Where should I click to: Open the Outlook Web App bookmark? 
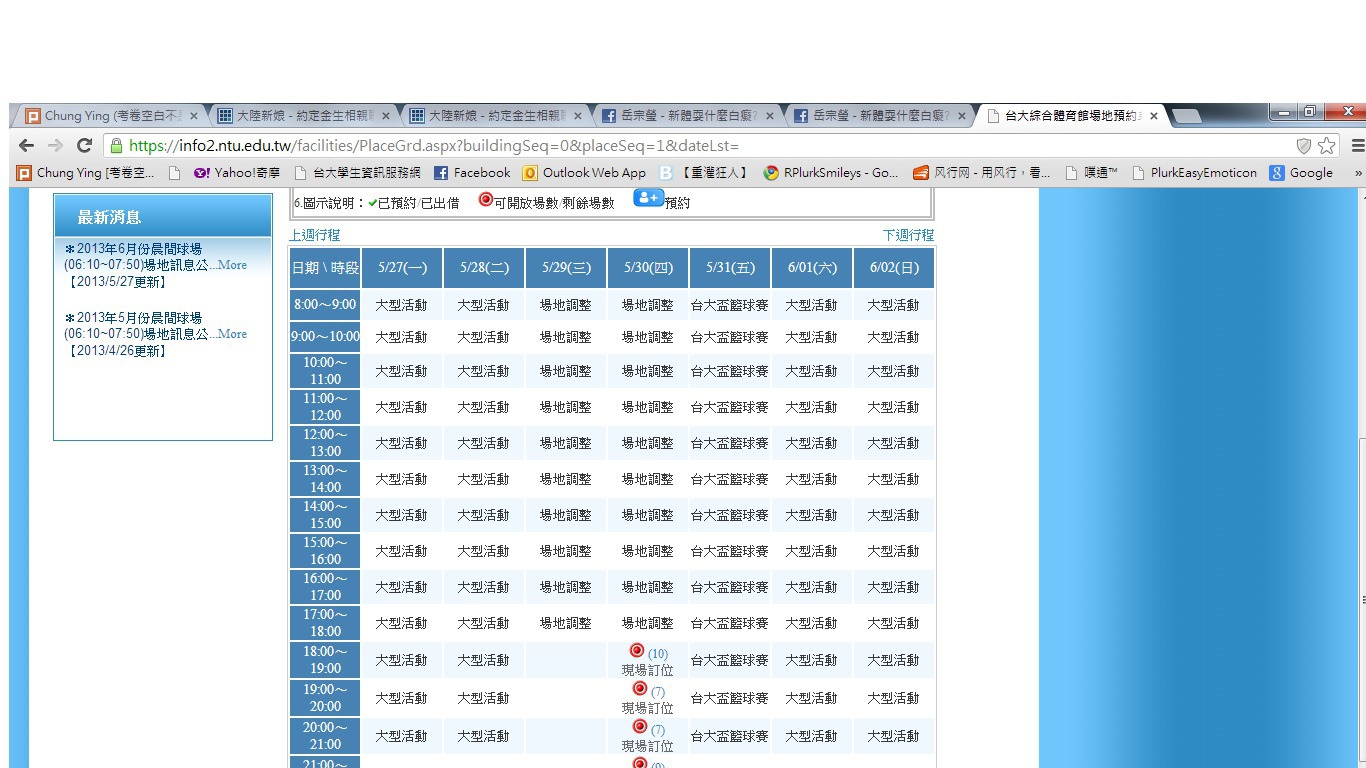[584, 173]
